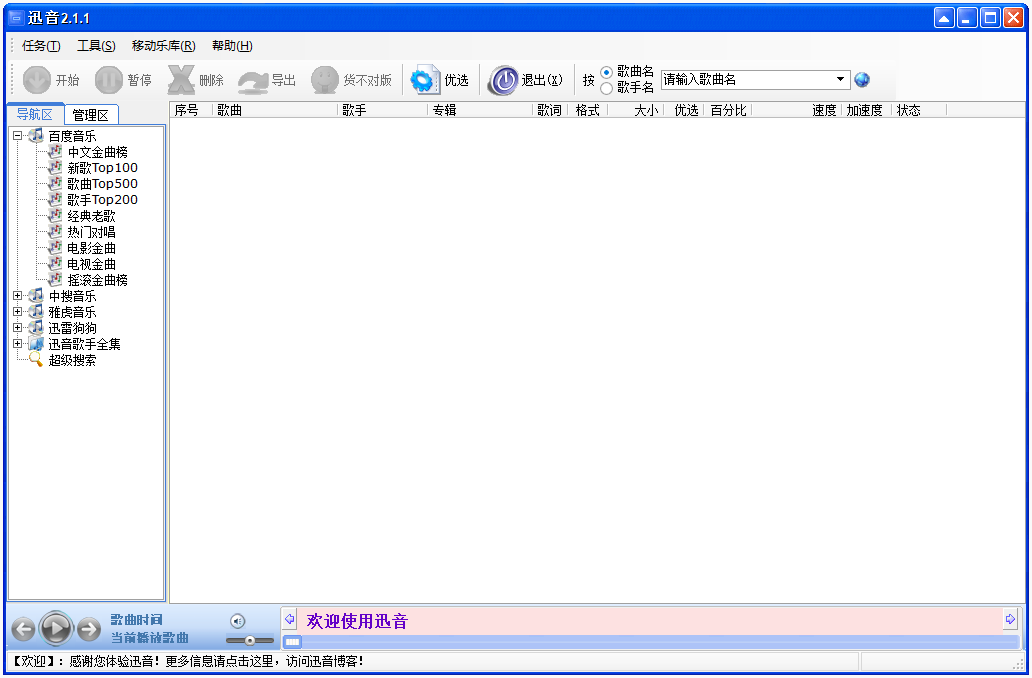The width and height of the screenshot is (1032, 678).
Task: Skip to the next song with the right arrow
Action: 89,629
